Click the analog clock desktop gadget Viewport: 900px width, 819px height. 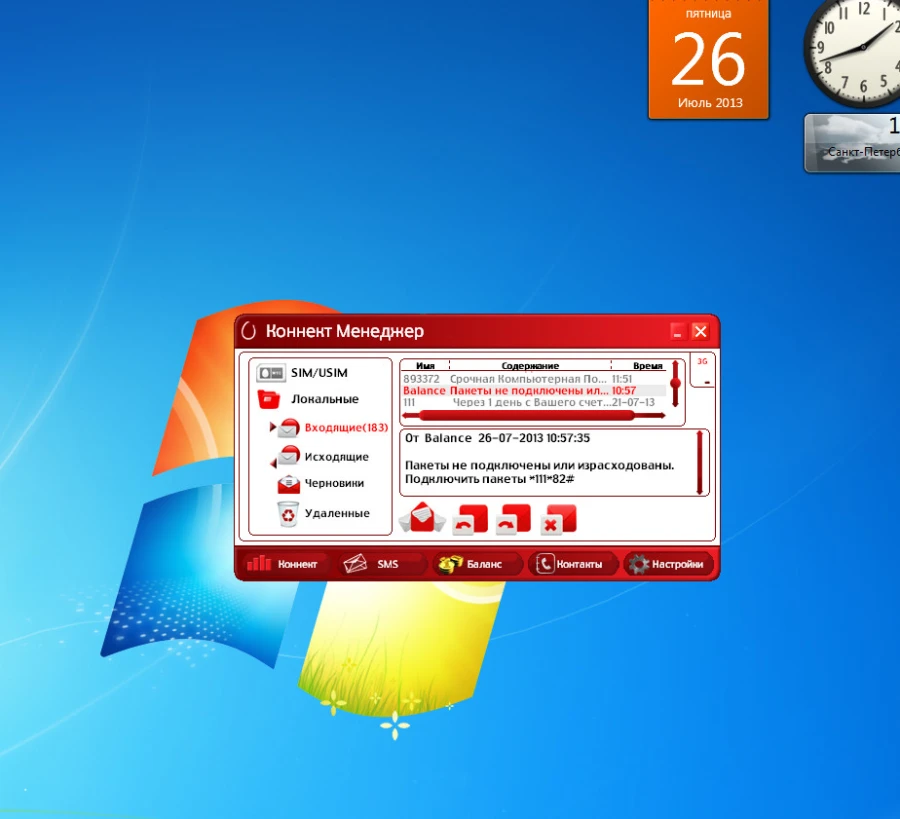pos(852,52)
